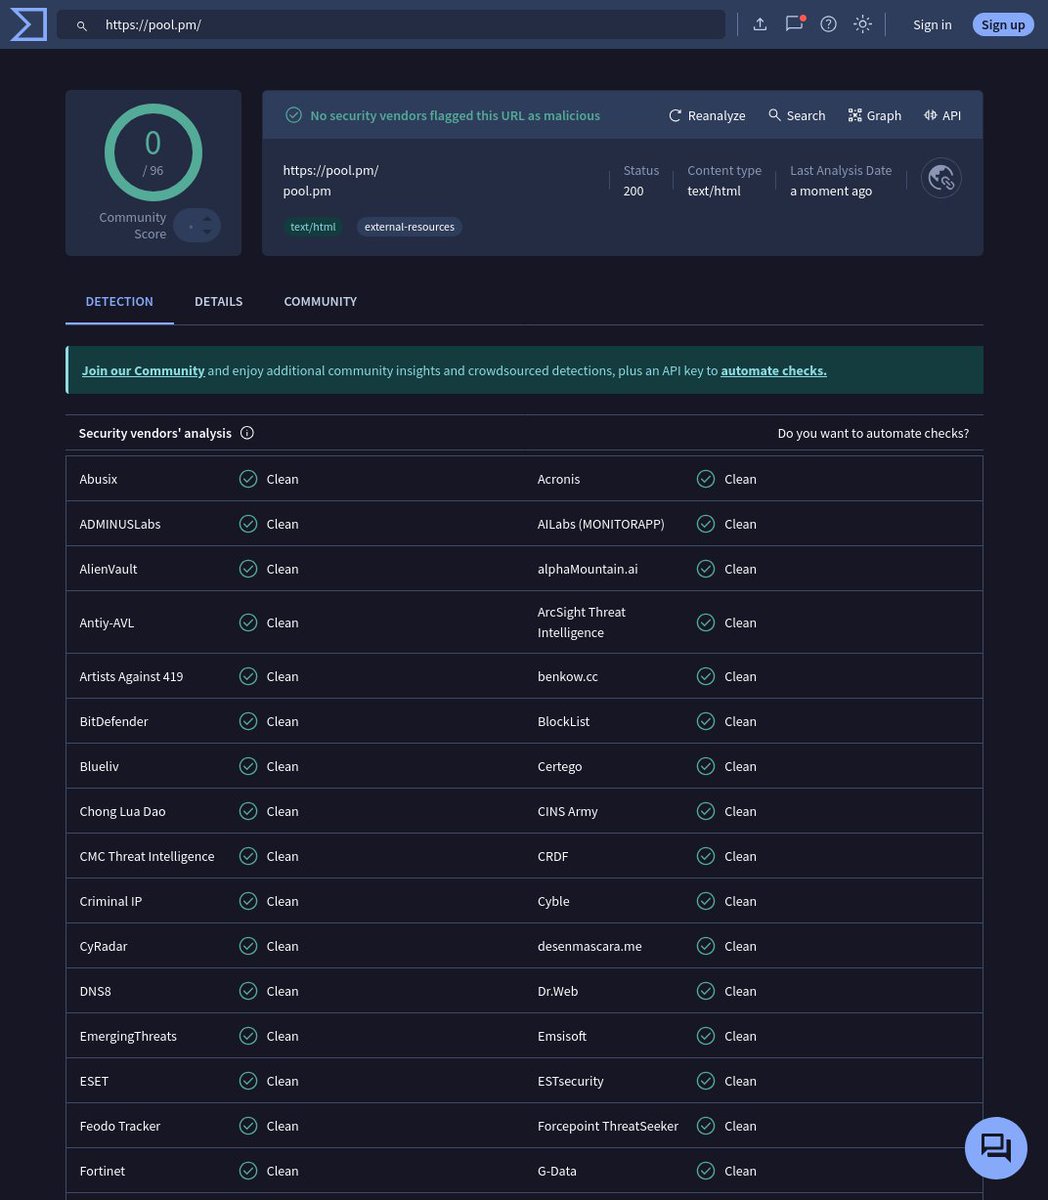Click the Clean result for ESTsecurity
The width and height of the screenshot is (1048, 1200).
[x=740, y=1081]
